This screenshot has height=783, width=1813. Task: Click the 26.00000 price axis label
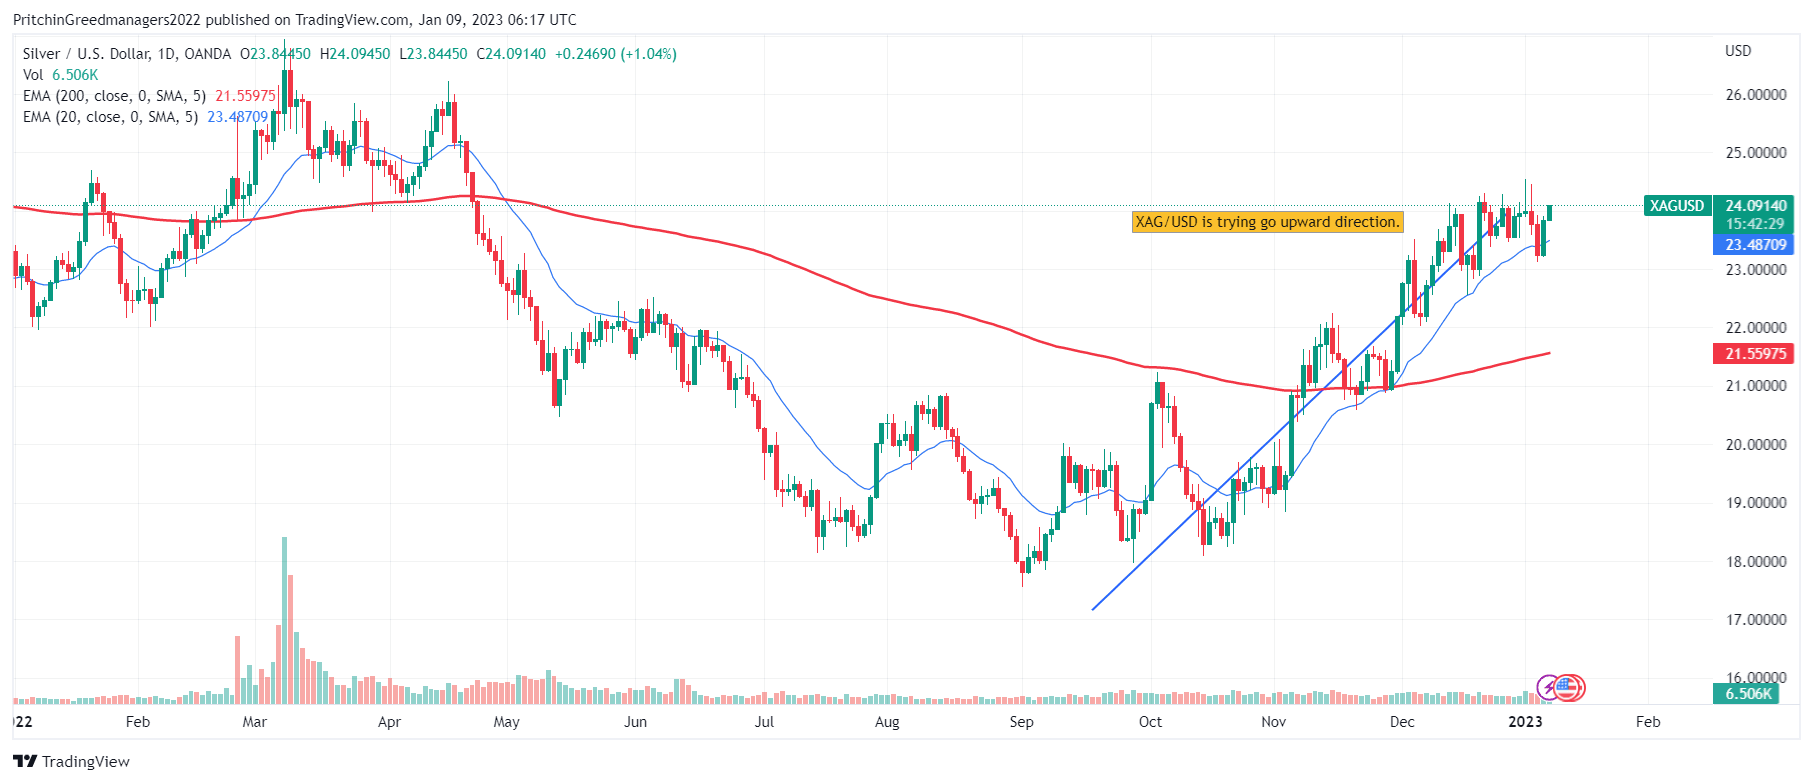coord(1756,95)
